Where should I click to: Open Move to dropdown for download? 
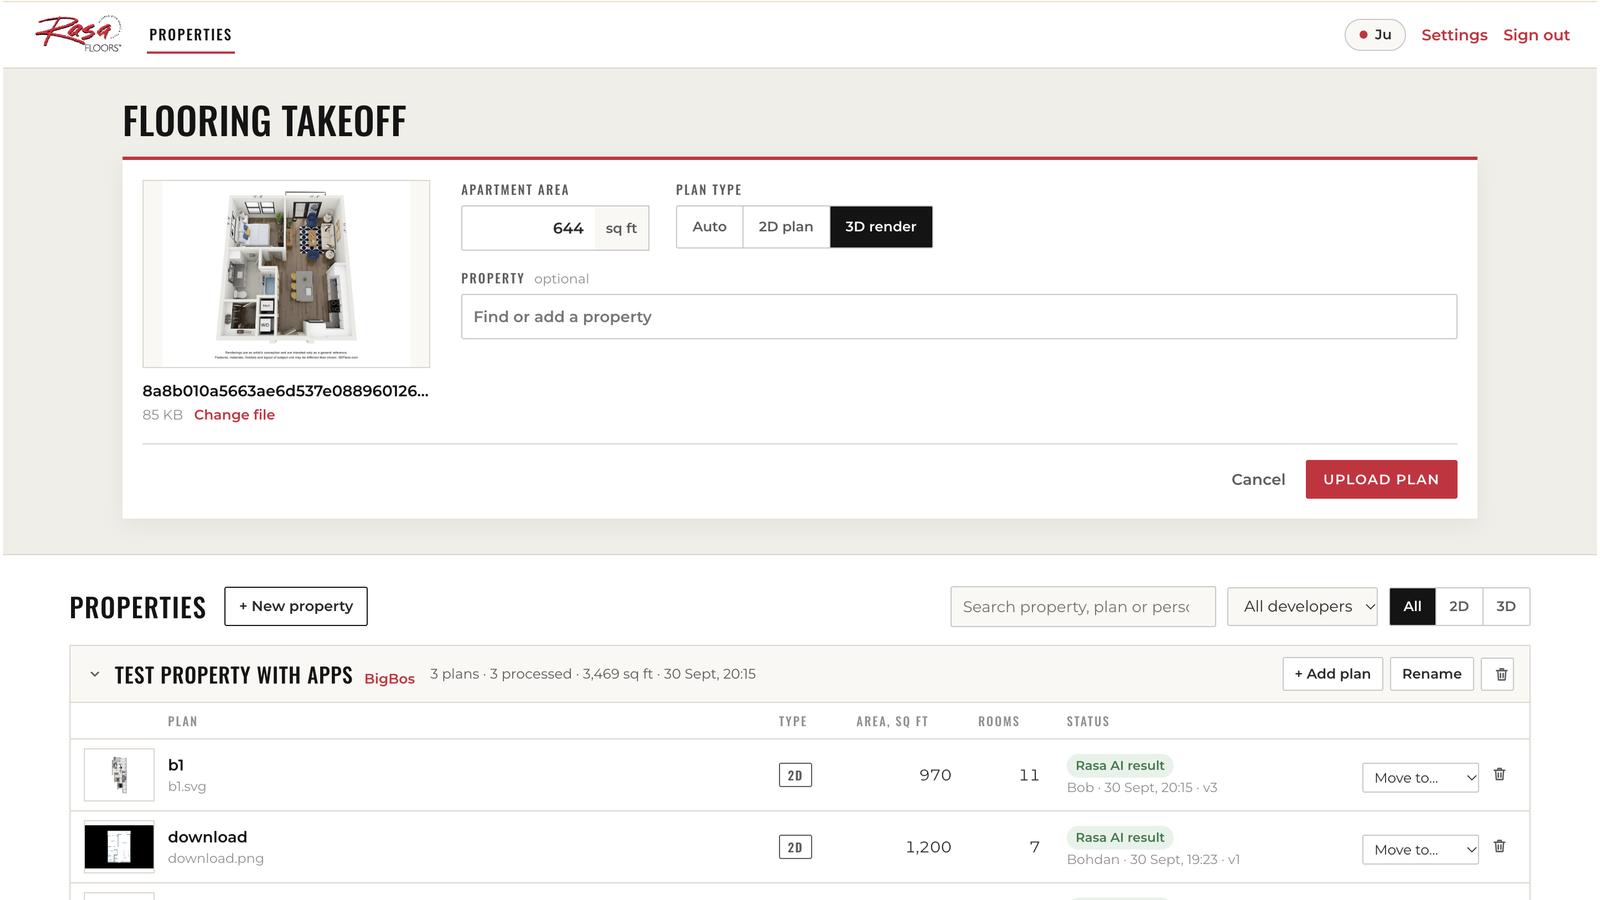1420,849
